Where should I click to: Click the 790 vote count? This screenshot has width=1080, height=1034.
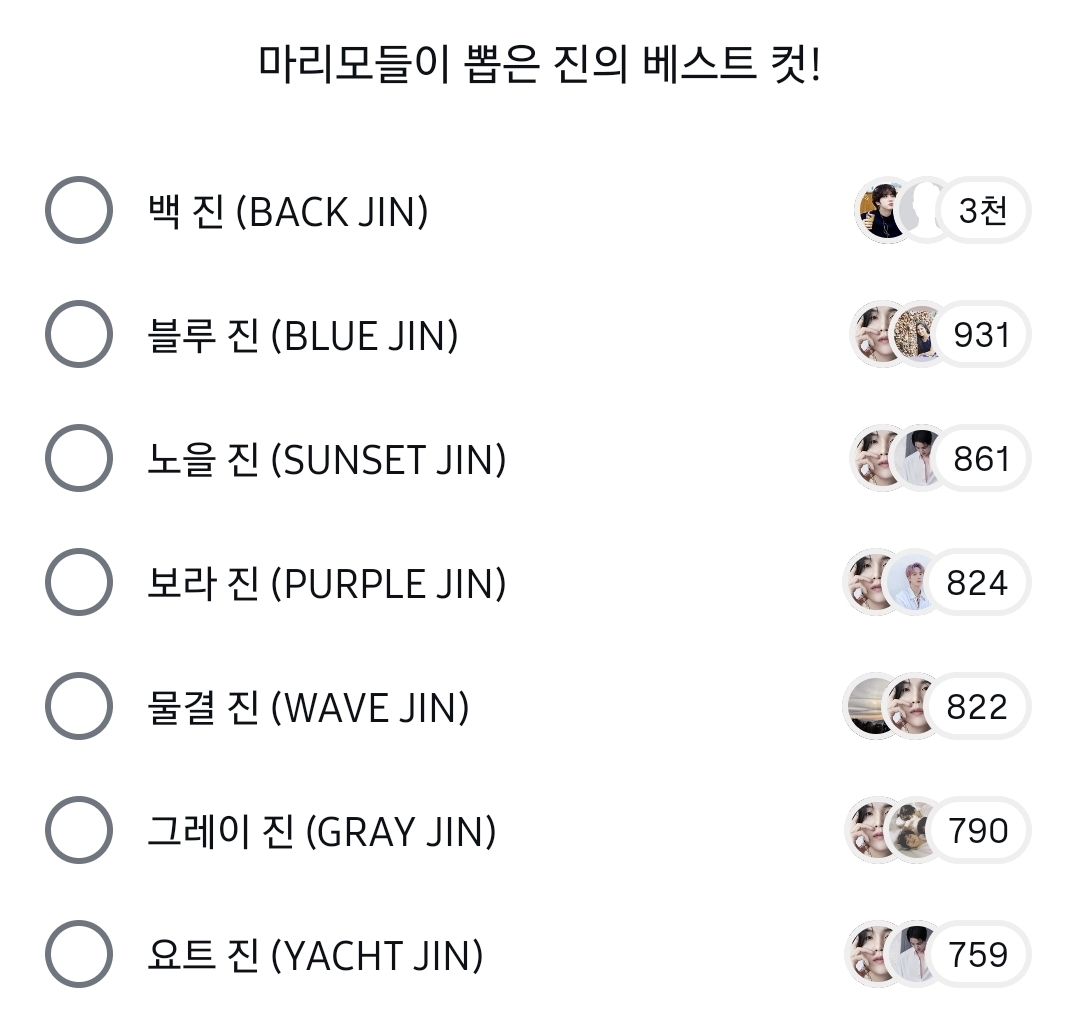click(977, 831)
